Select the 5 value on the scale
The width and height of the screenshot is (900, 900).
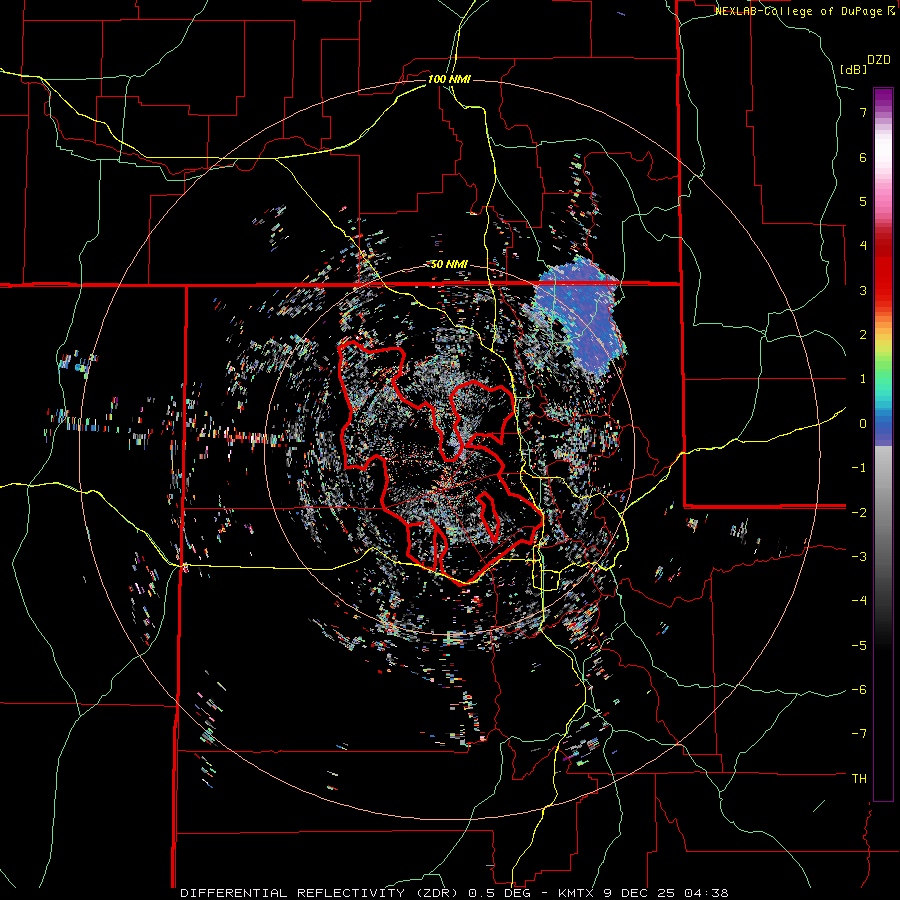[863, 201]
